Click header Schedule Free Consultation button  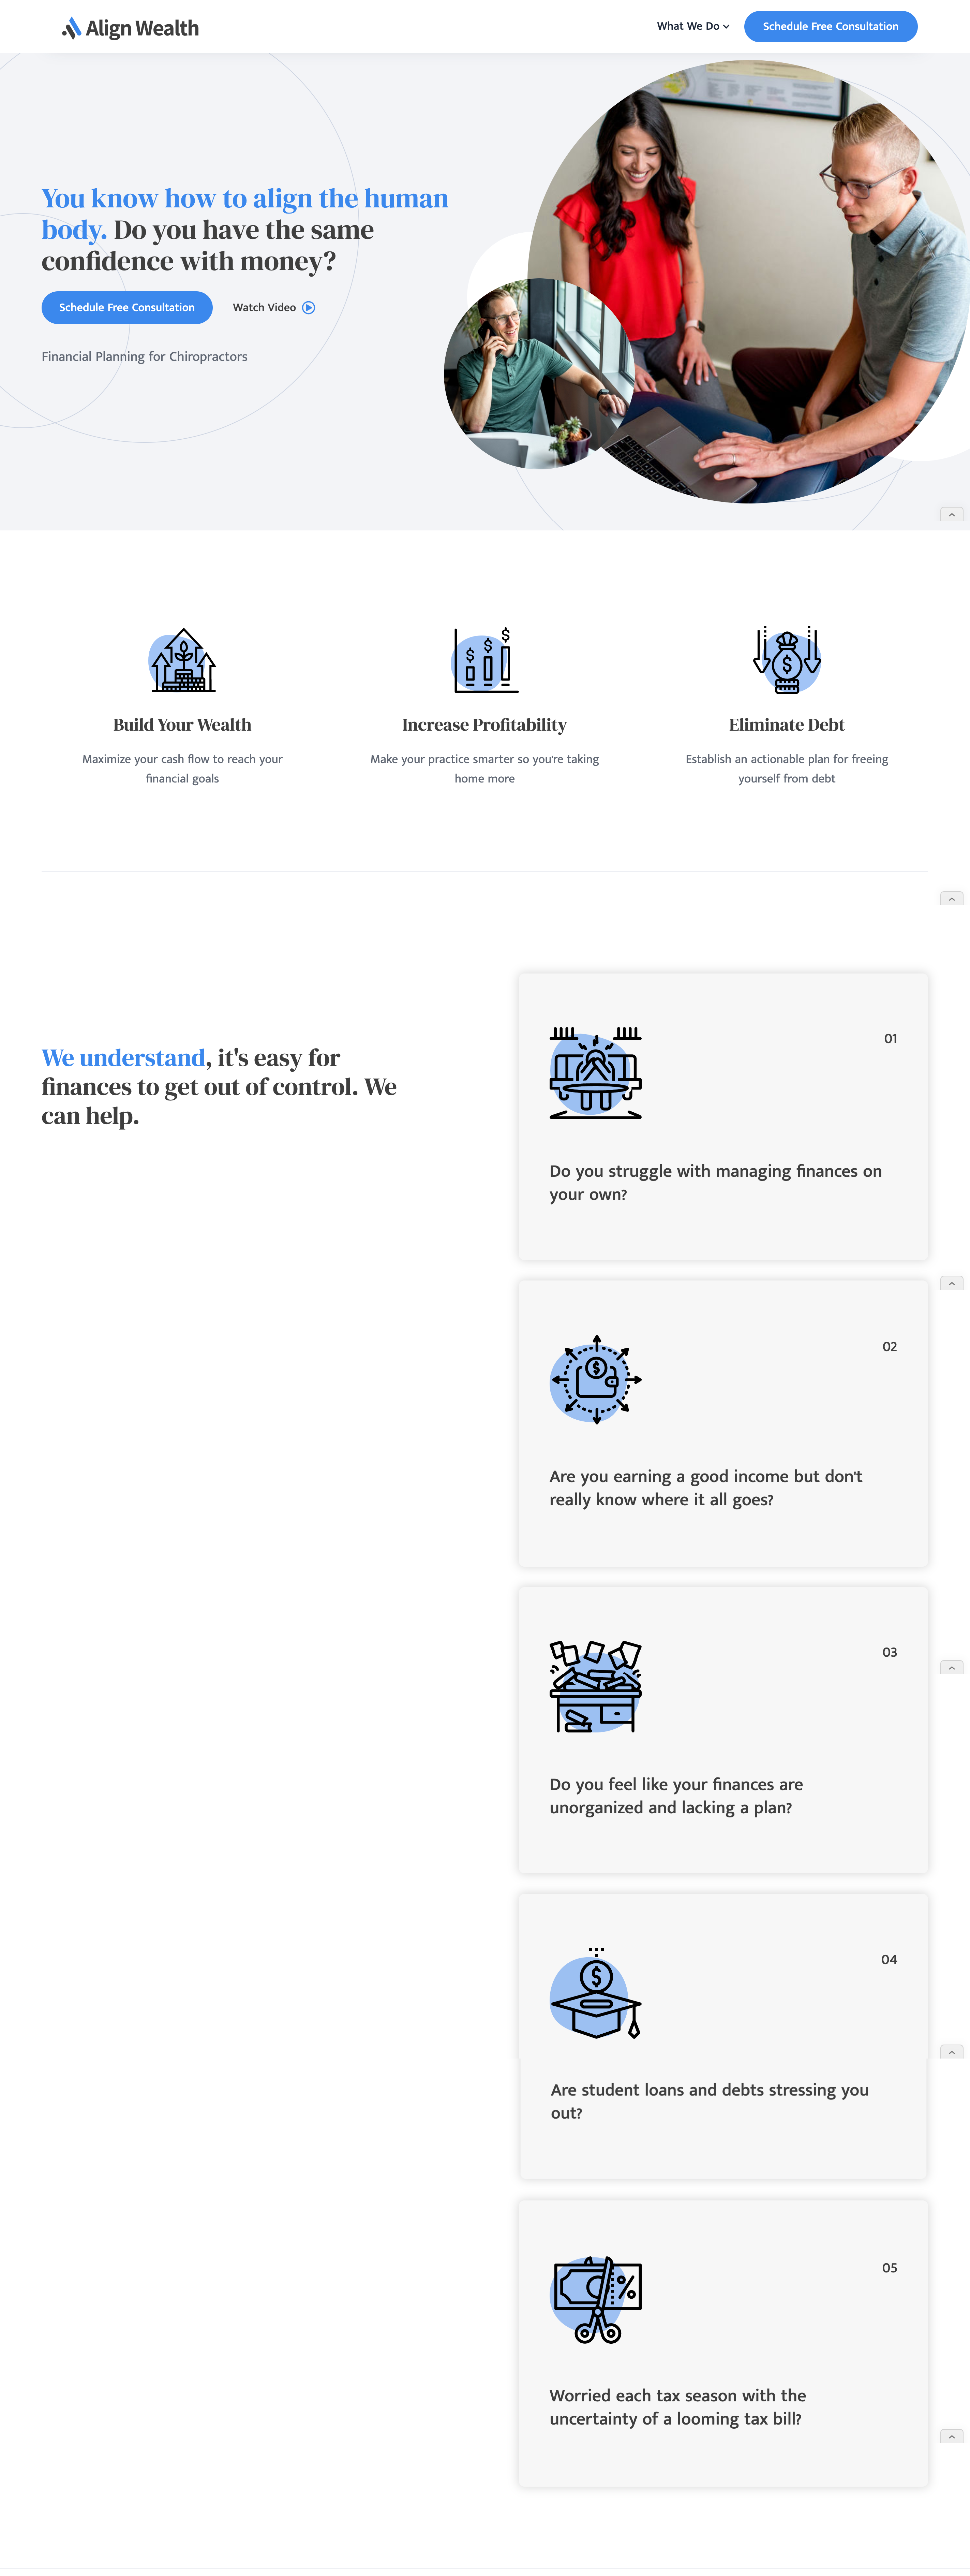tap(830, 26)
